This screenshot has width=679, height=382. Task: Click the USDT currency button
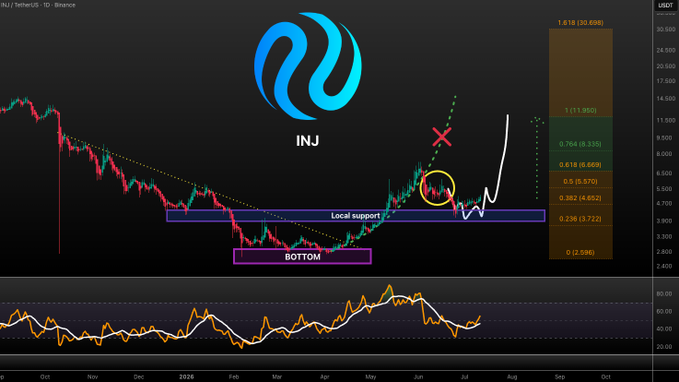pyautogui.click(x=666, y=5)
